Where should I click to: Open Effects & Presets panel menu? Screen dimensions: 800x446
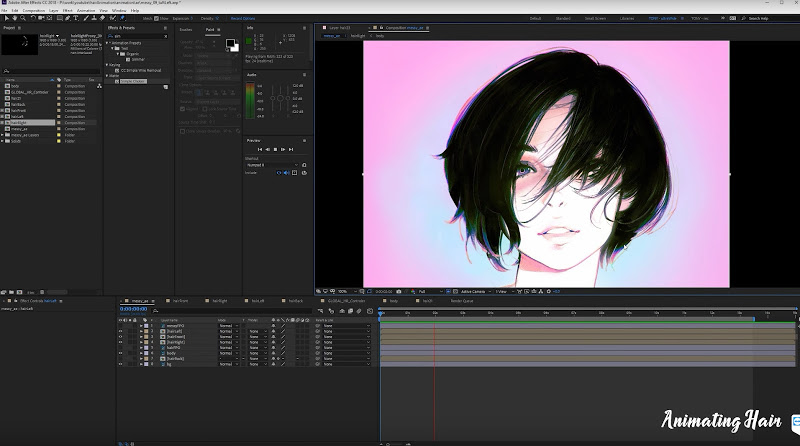[165, 28]
